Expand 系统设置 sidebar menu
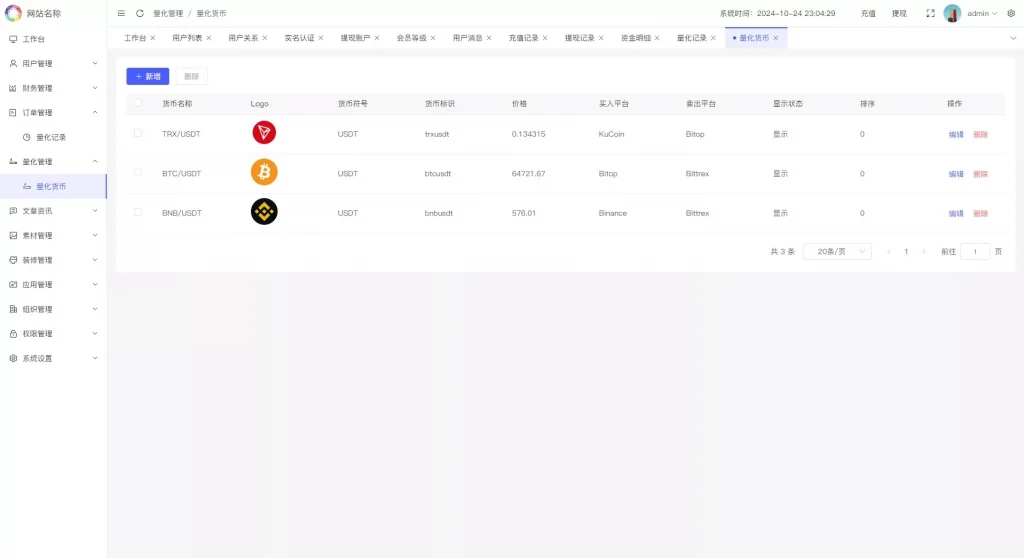Viewport: 1024px width, 558px height. pyautogui.click(x=53, y=358)
